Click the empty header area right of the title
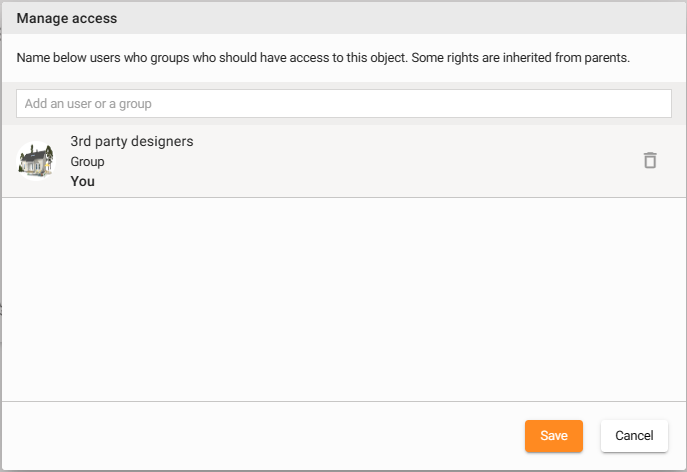Viewport: 687px width, 472px height. [x=400, y=18]
